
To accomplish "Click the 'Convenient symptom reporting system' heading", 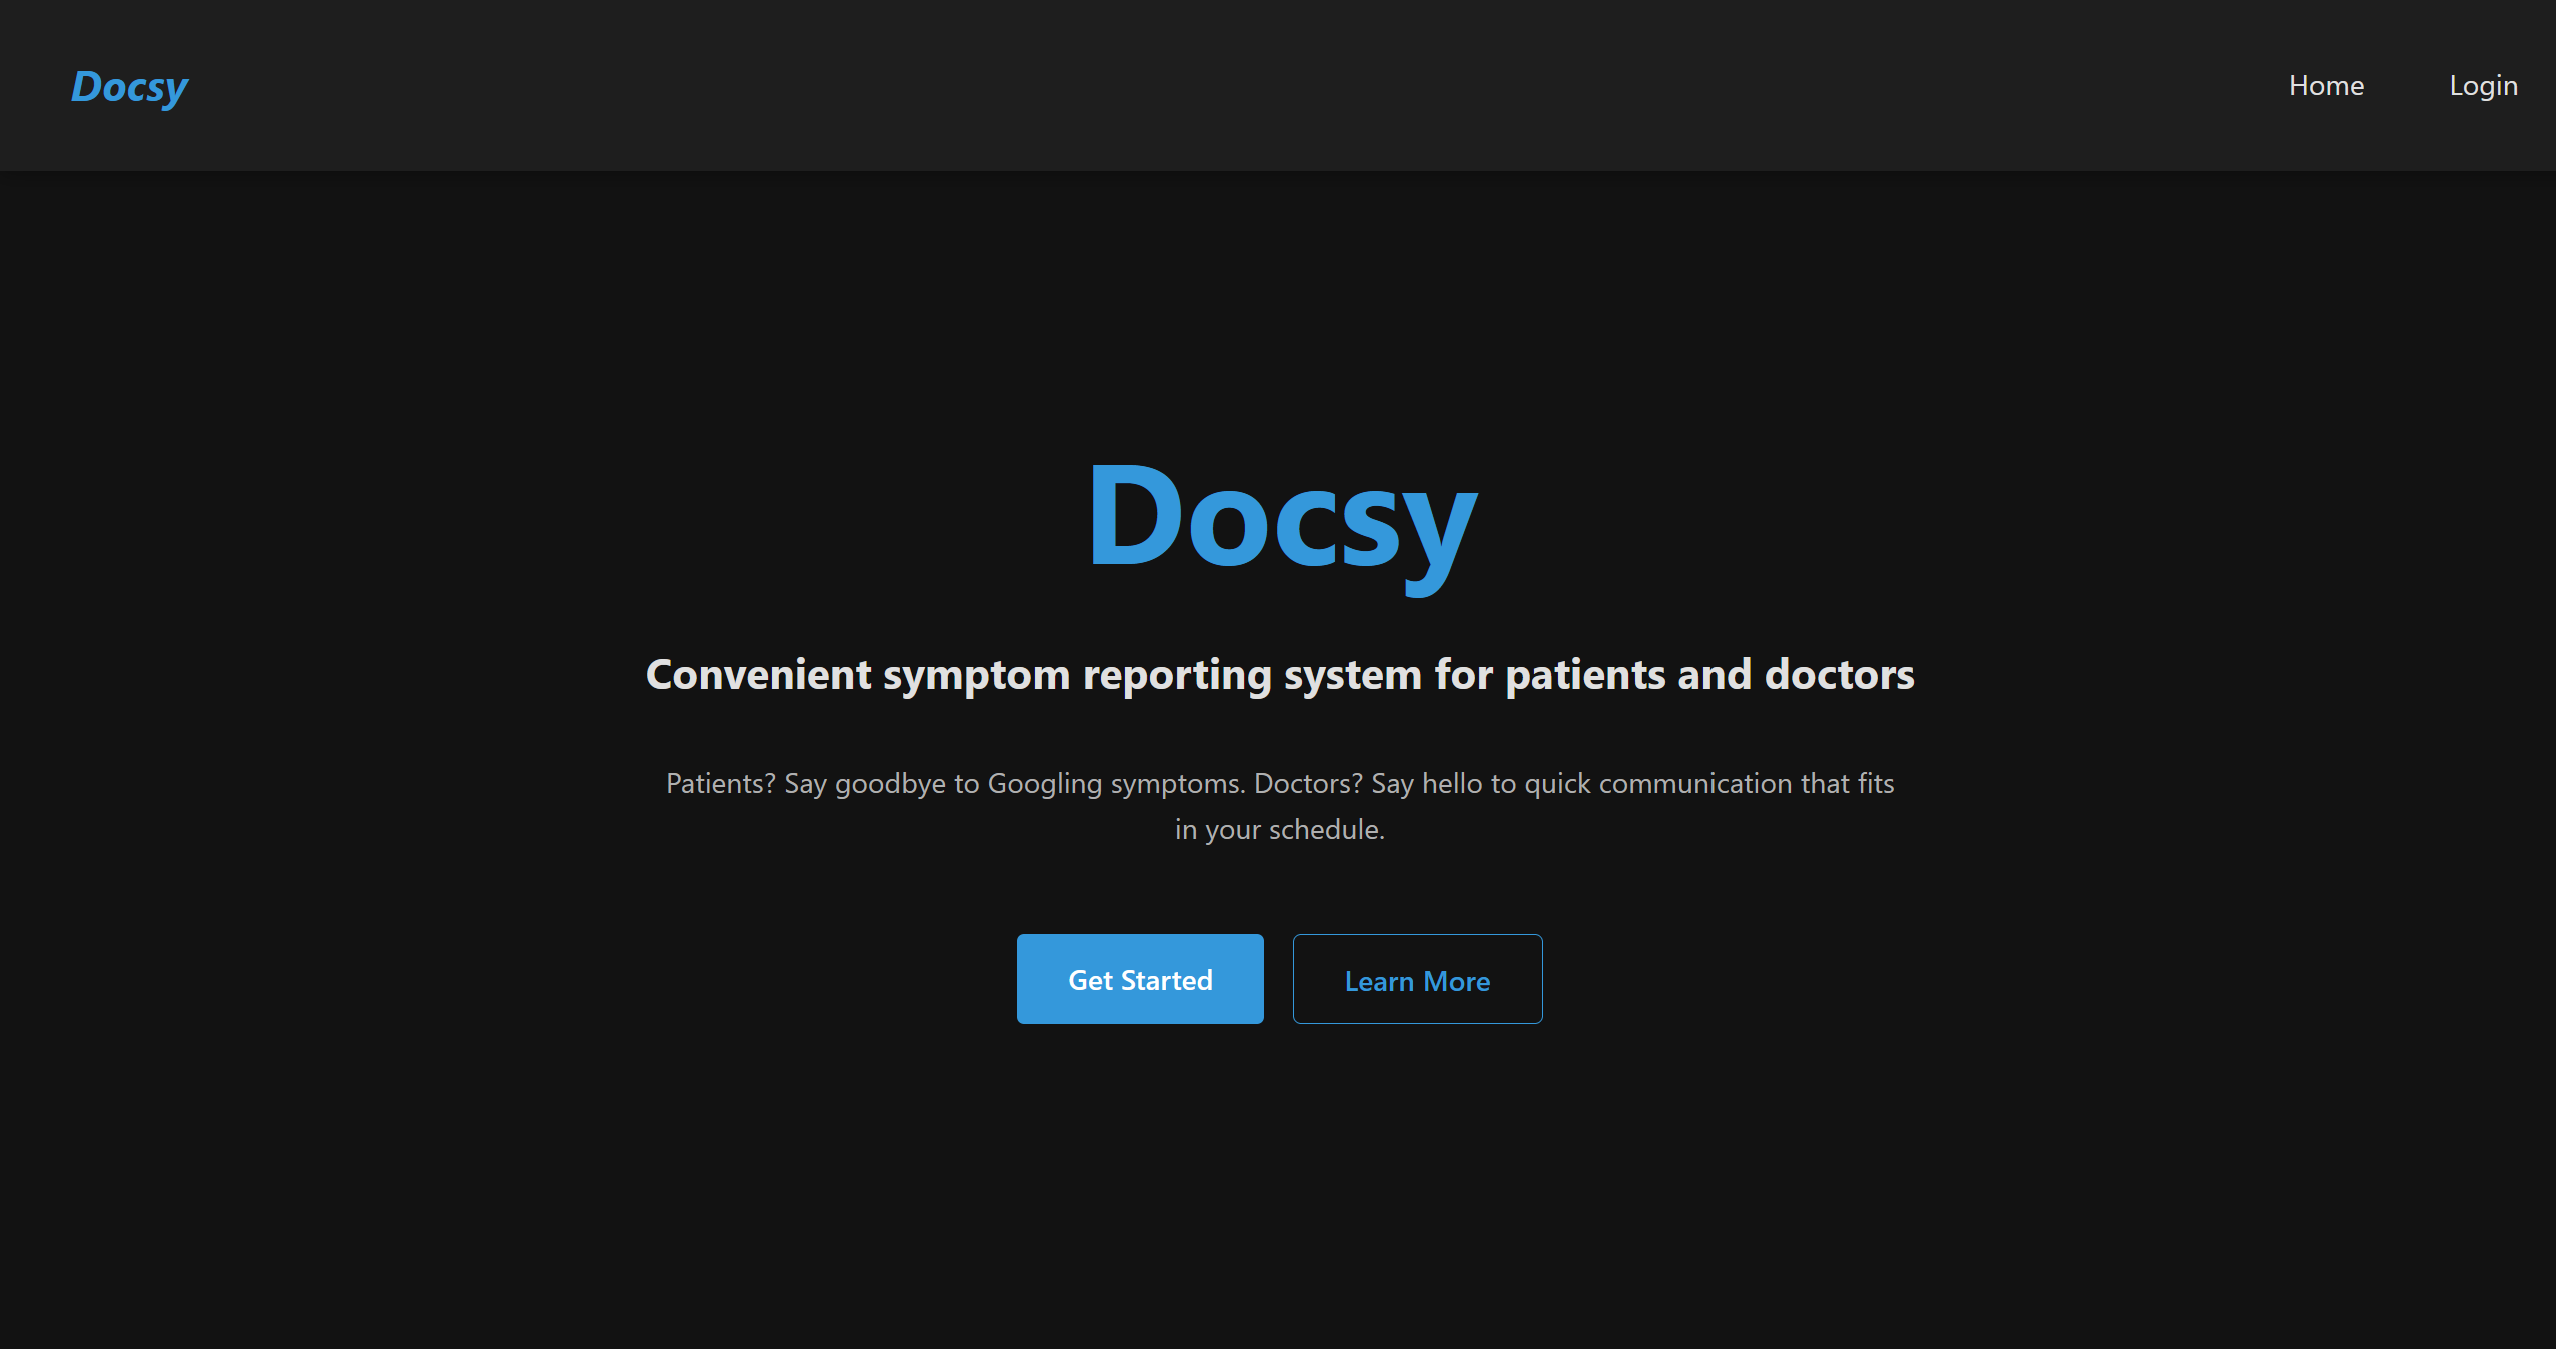I will 1280,675.
